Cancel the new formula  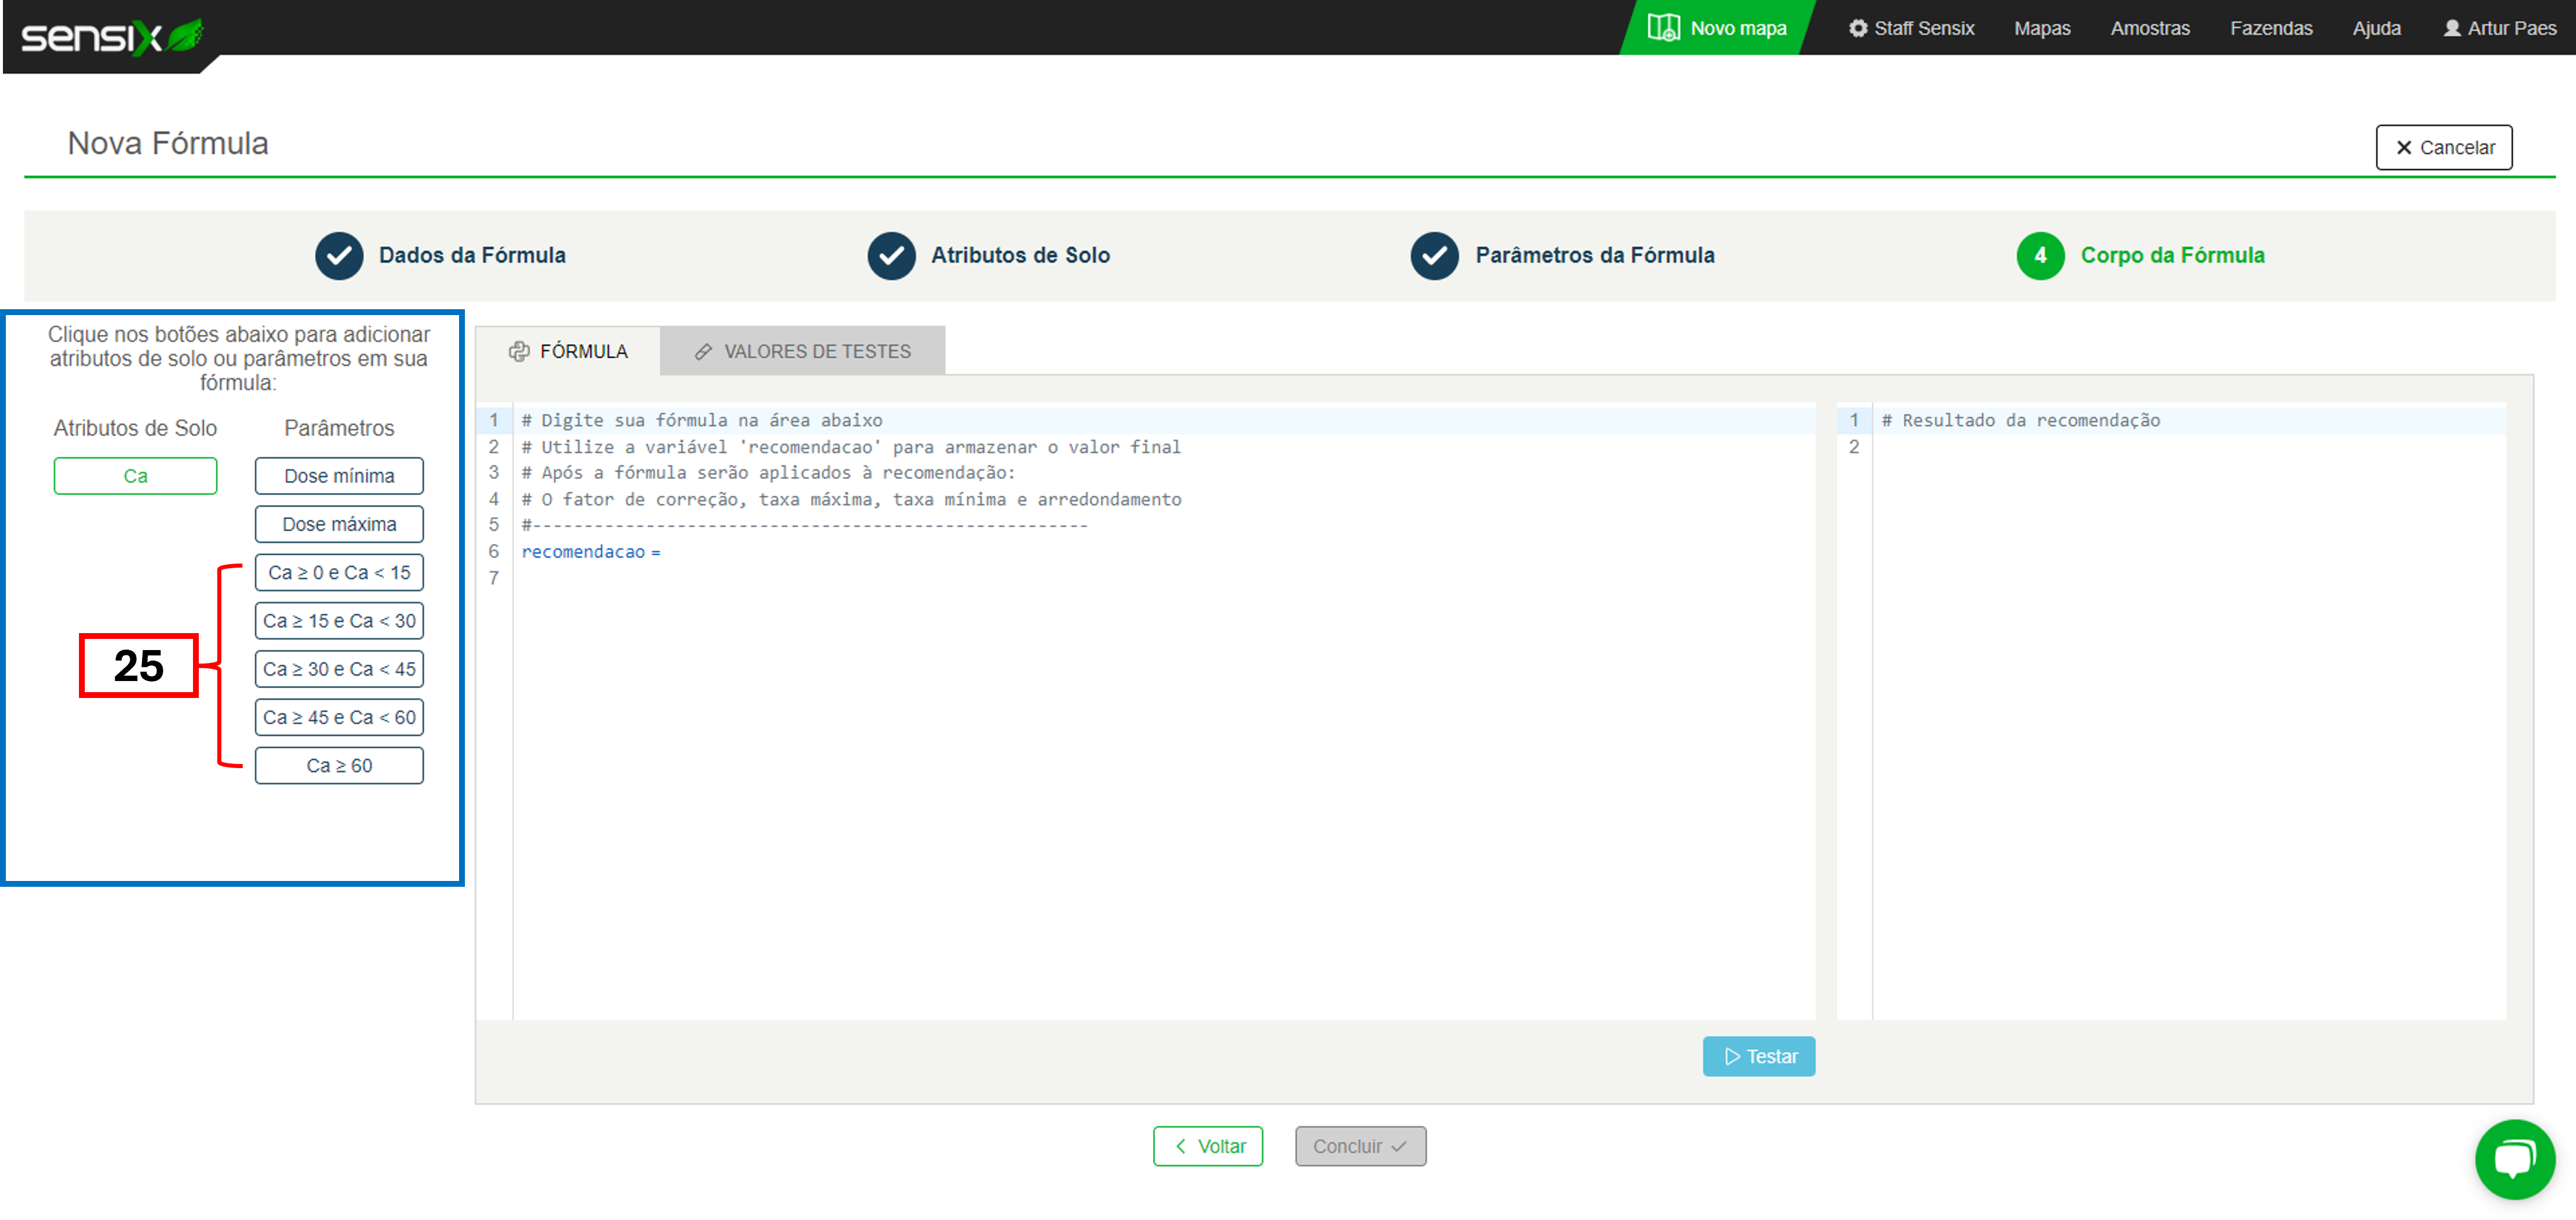click(x=2443, y=148)
